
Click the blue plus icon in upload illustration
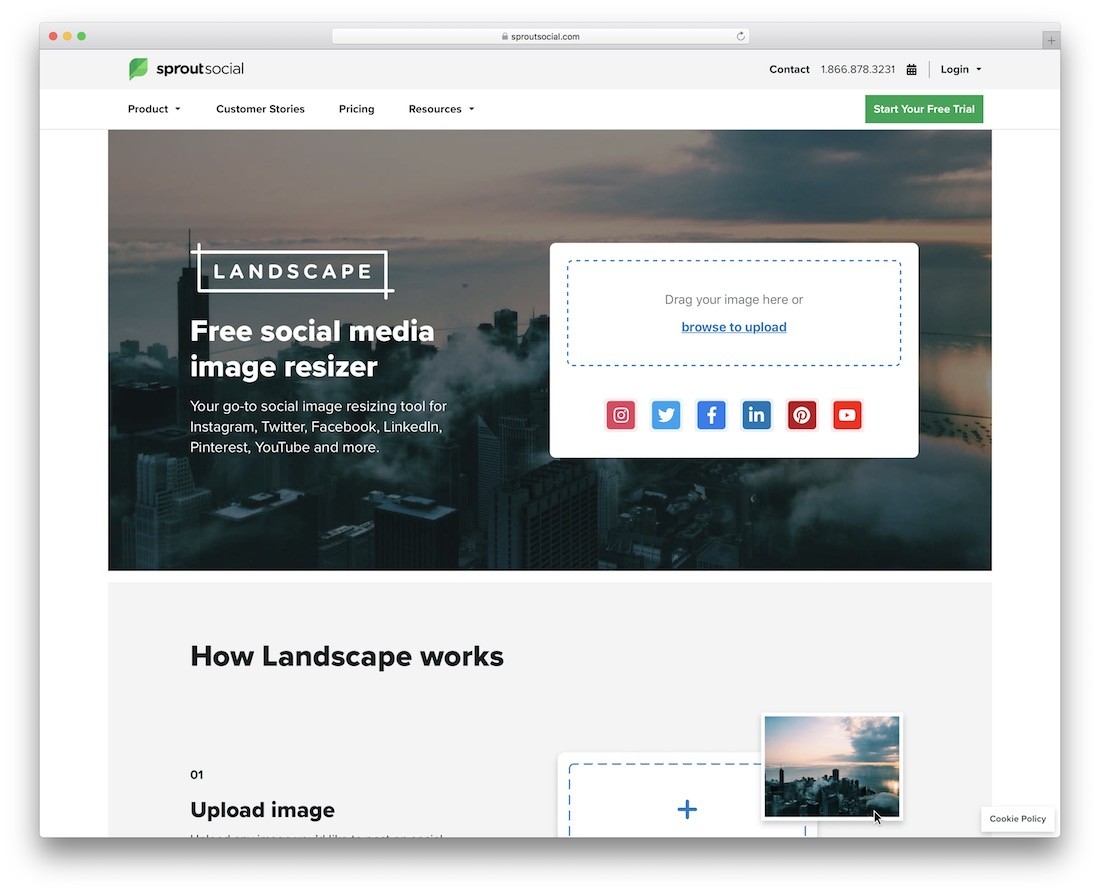[x=688, y=809]
